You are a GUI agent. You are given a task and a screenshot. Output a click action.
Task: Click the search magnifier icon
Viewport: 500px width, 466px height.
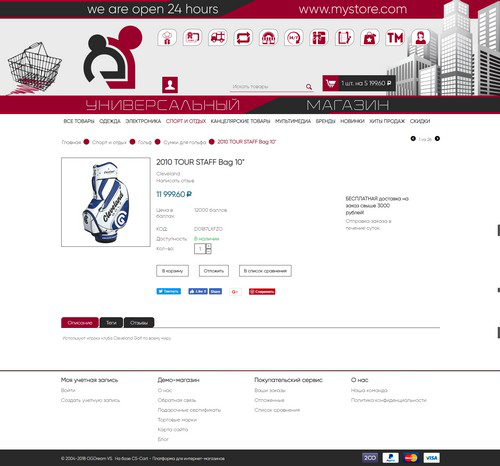click(309, 87)
